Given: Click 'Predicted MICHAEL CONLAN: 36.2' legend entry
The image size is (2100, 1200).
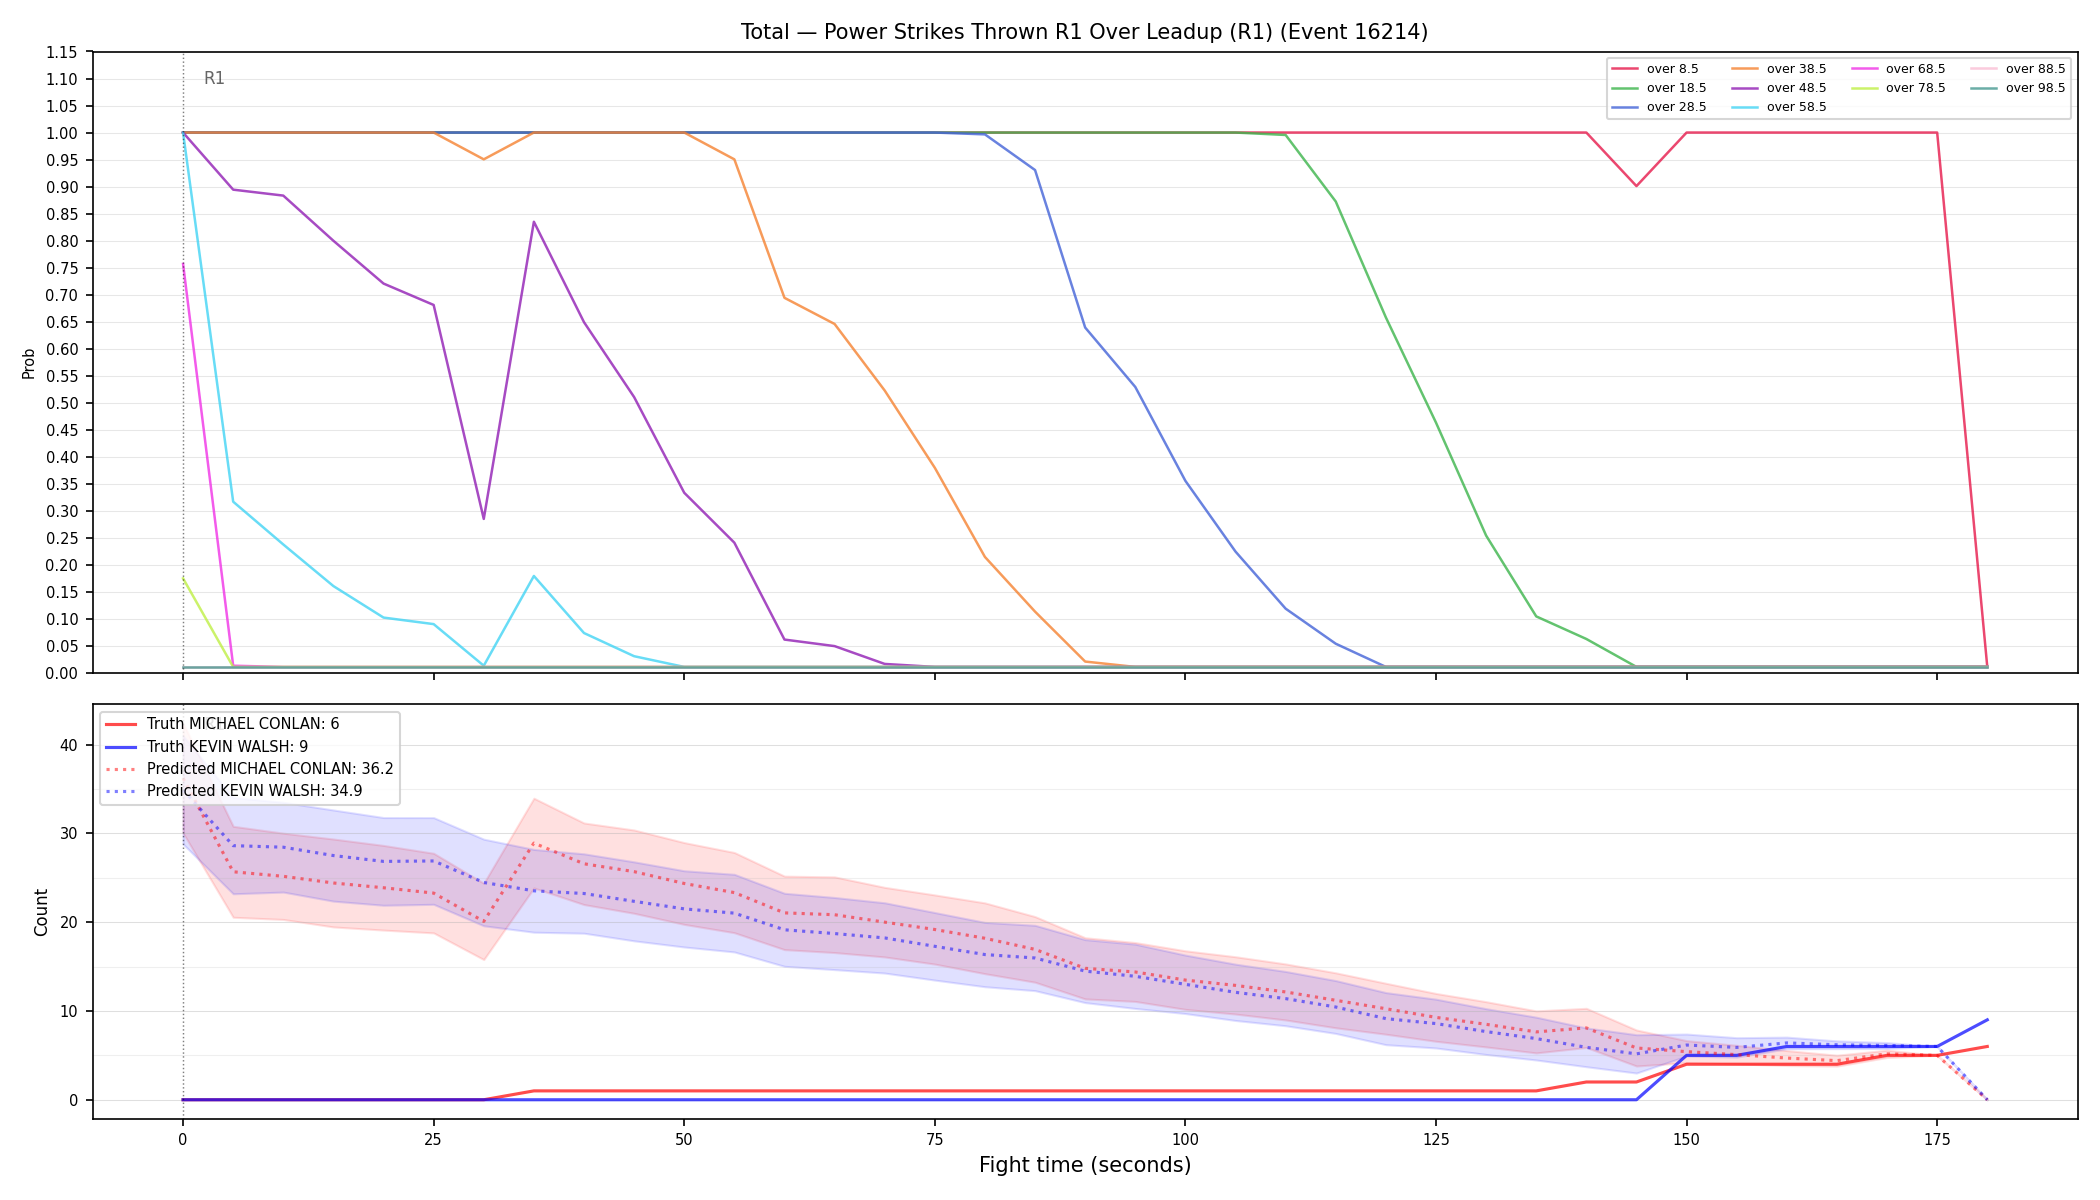Looking at the screenshot, I should (x=249, y=769).
